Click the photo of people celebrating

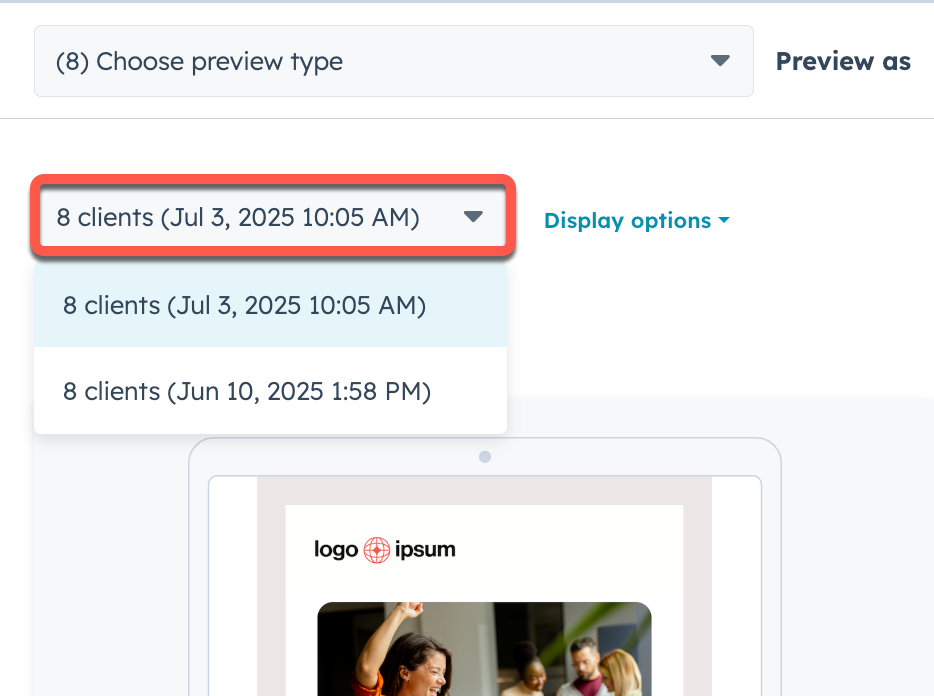(x=485, y=650)
